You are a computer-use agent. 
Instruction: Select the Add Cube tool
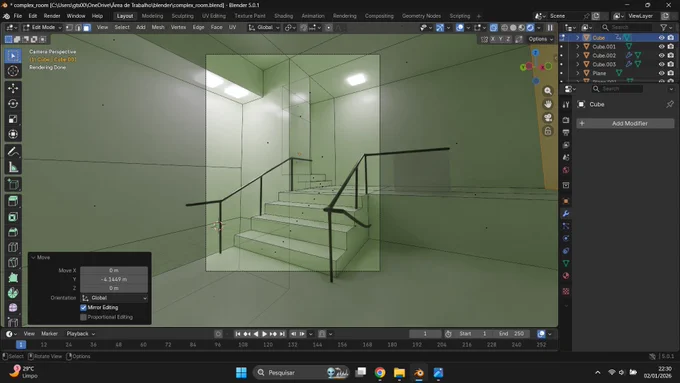[13, 185]
